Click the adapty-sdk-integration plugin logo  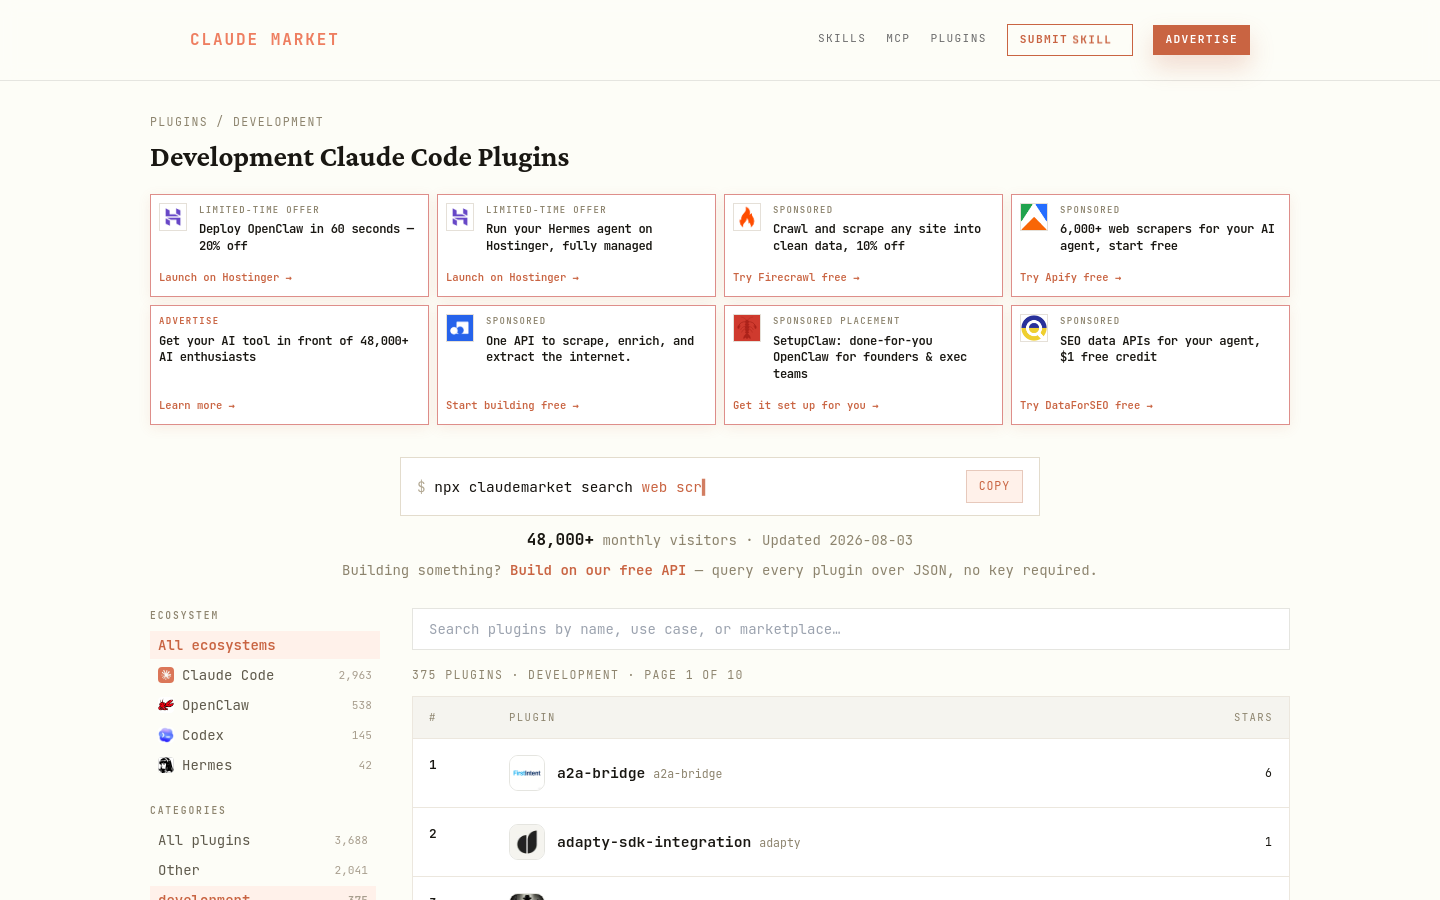pyautogui.click(x=527, y=842)
